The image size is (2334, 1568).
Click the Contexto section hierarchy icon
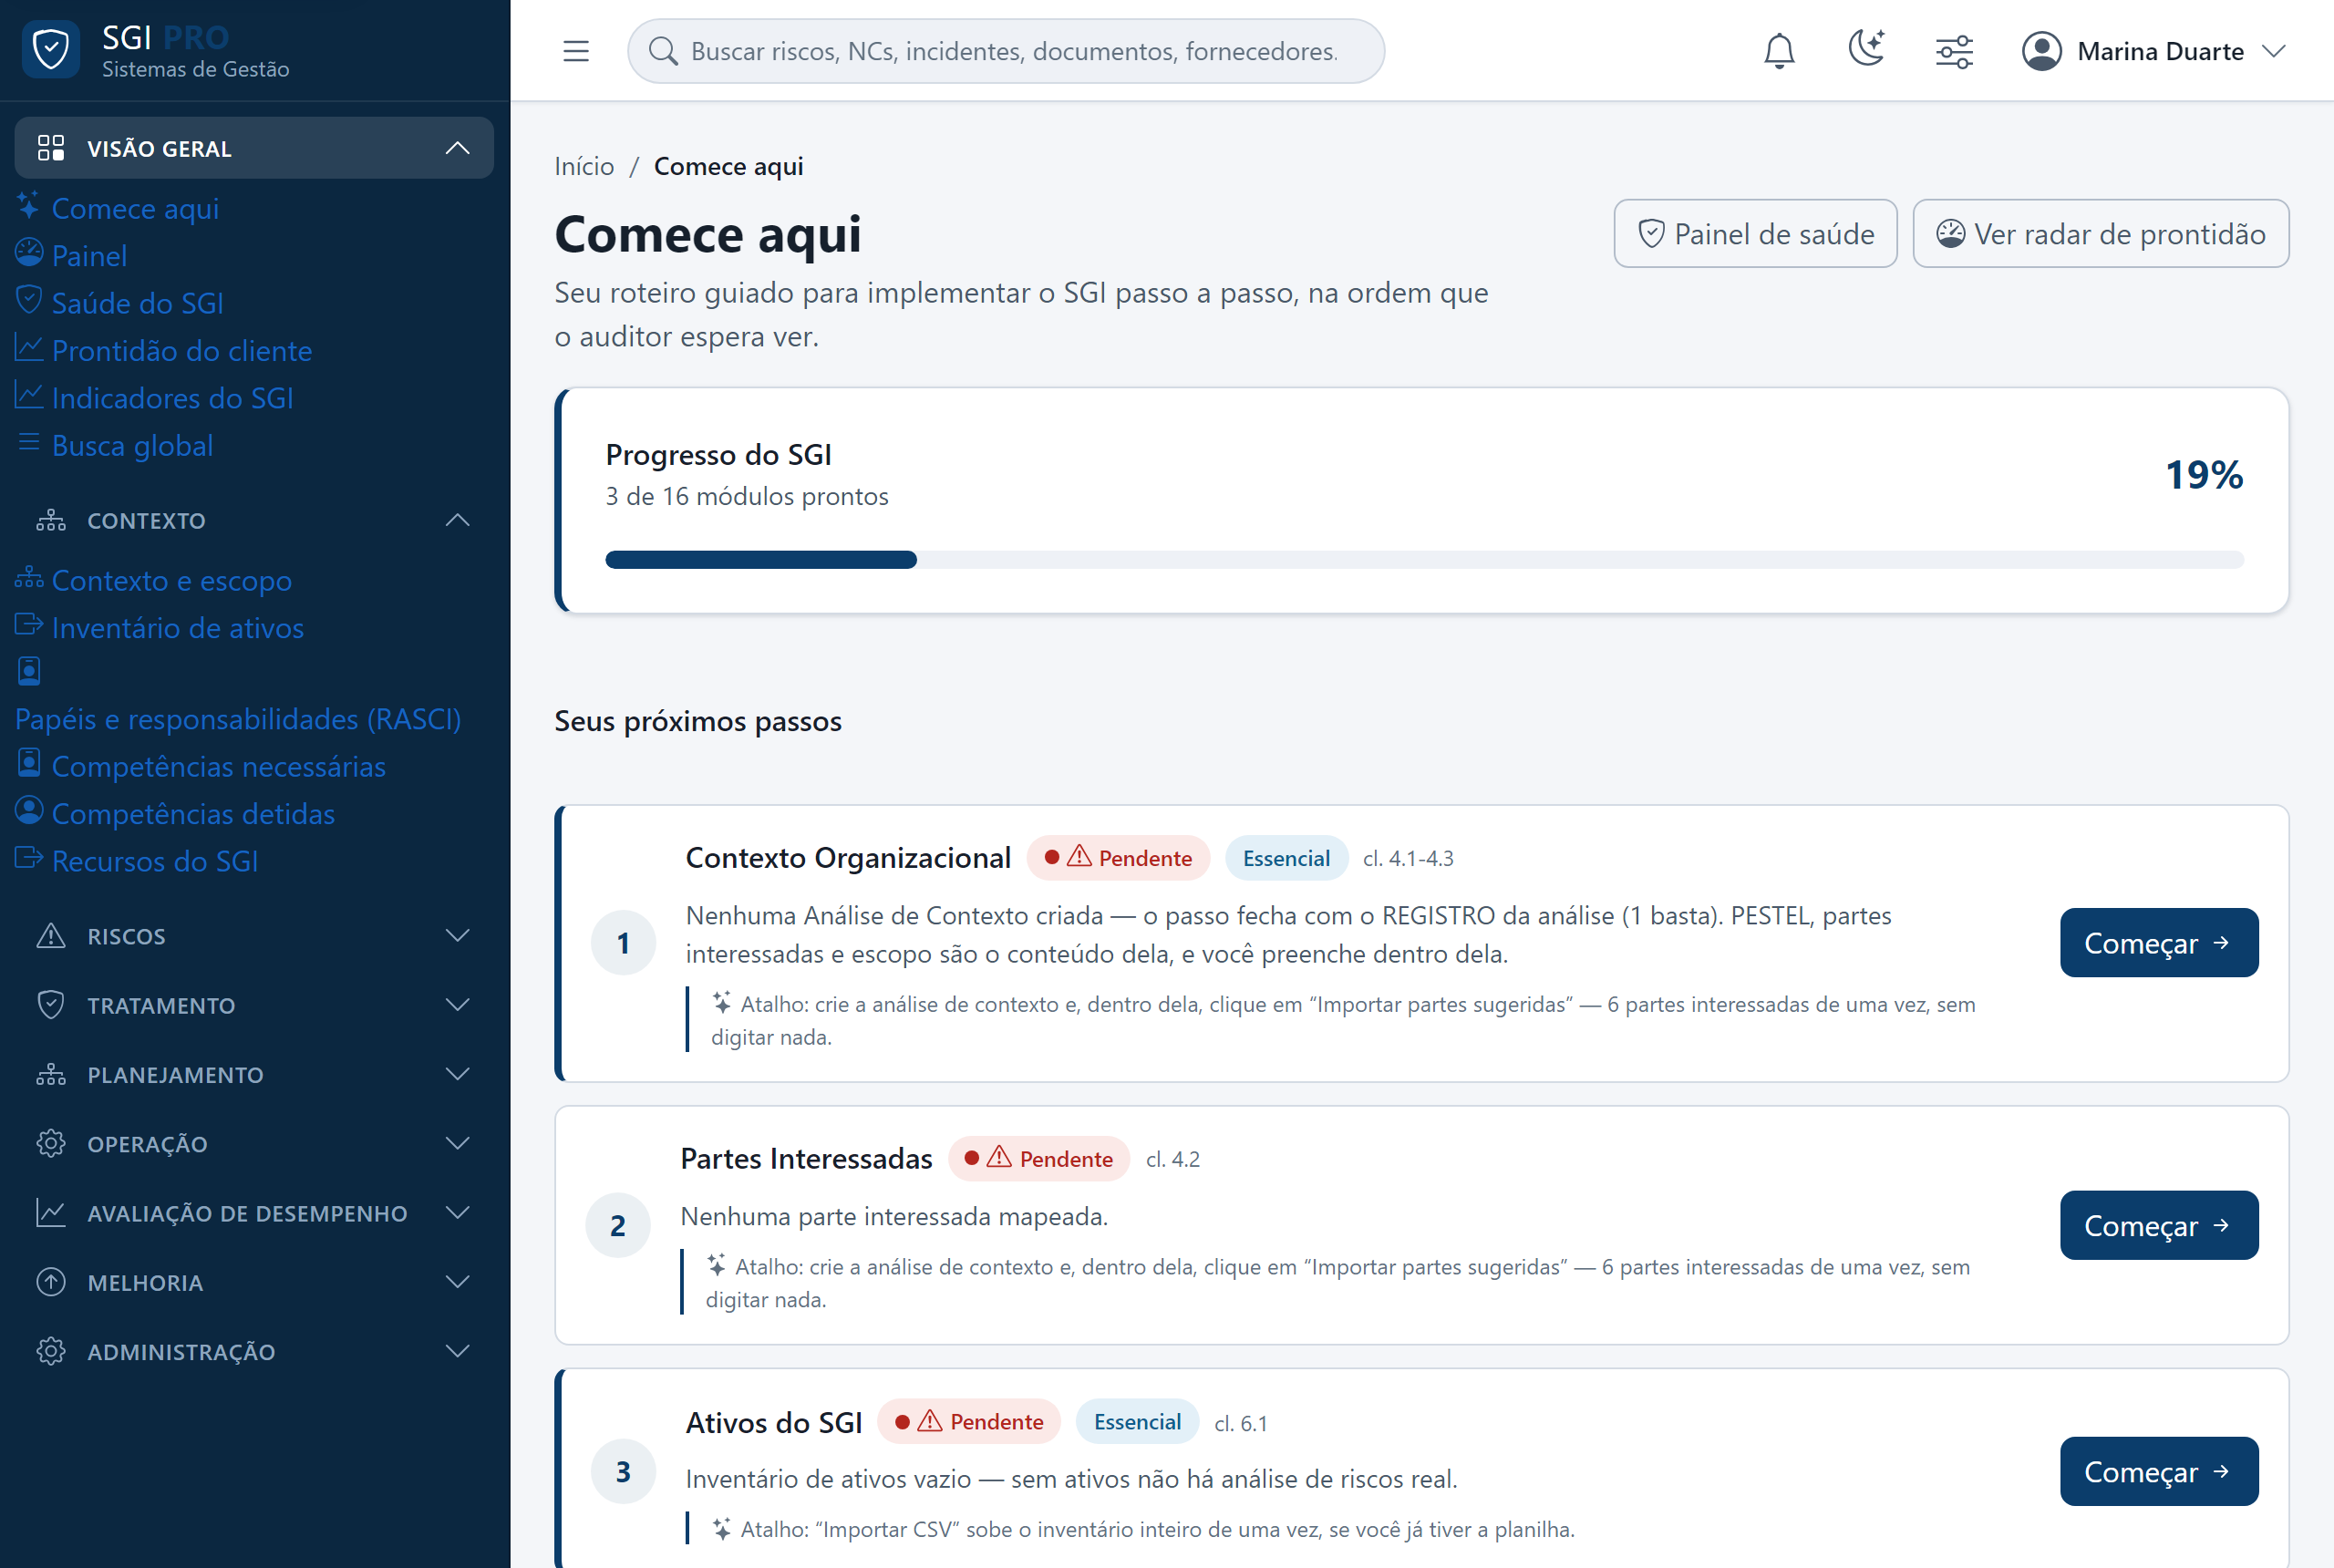click(51, 520)
